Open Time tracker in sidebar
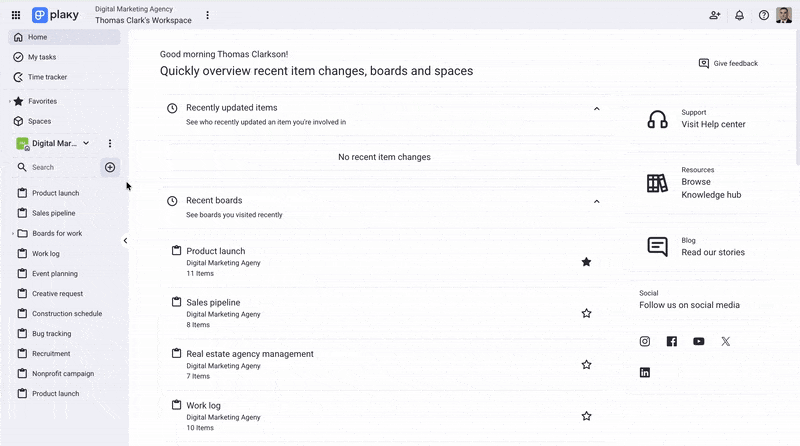The image size is (800, 446). tap(47, 77)
